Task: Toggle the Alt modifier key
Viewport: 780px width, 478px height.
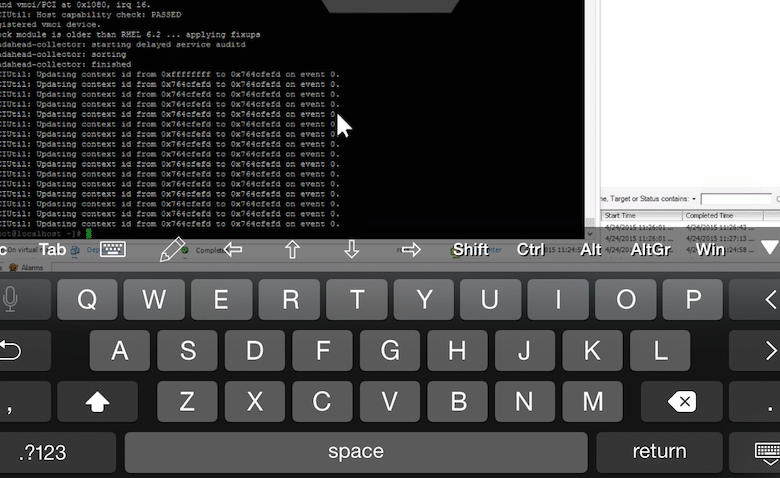Action: point(591,249)
